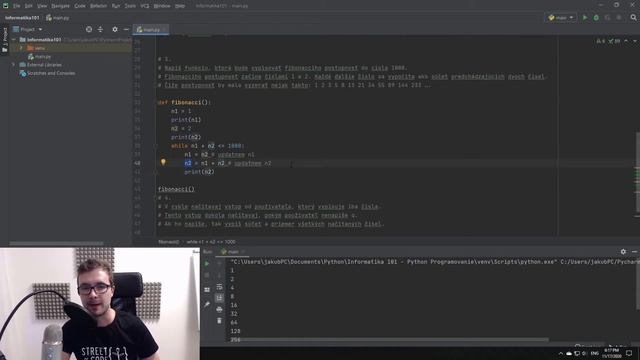Screen dimensions: 640x360
Task: Hide the Run tool window
Action: [634, 252]
